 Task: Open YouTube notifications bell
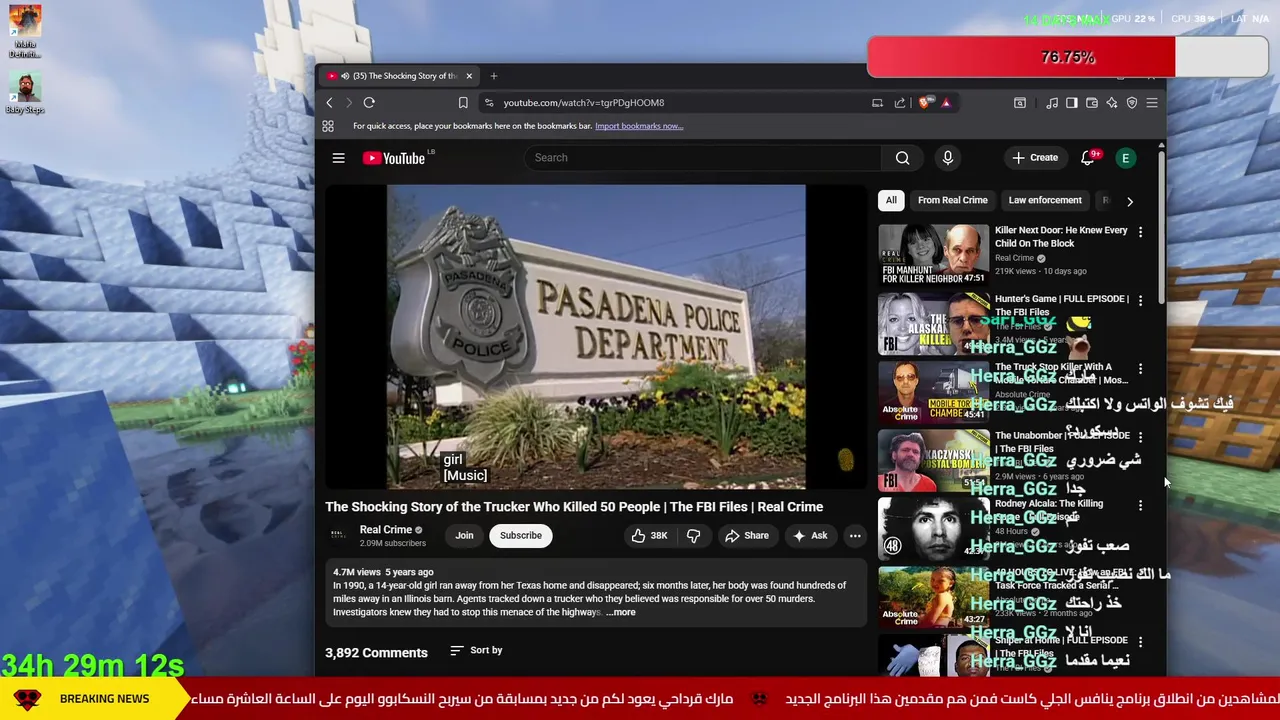(1088, 158)
